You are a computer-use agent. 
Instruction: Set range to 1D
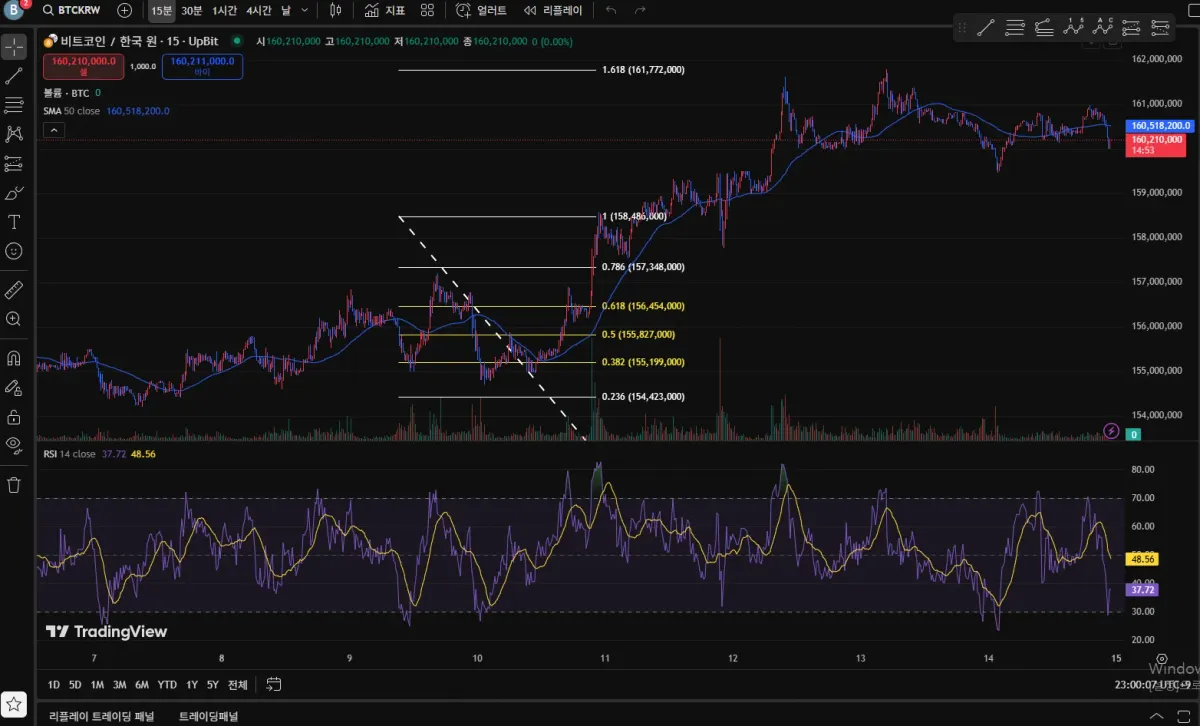click(53, 685)
